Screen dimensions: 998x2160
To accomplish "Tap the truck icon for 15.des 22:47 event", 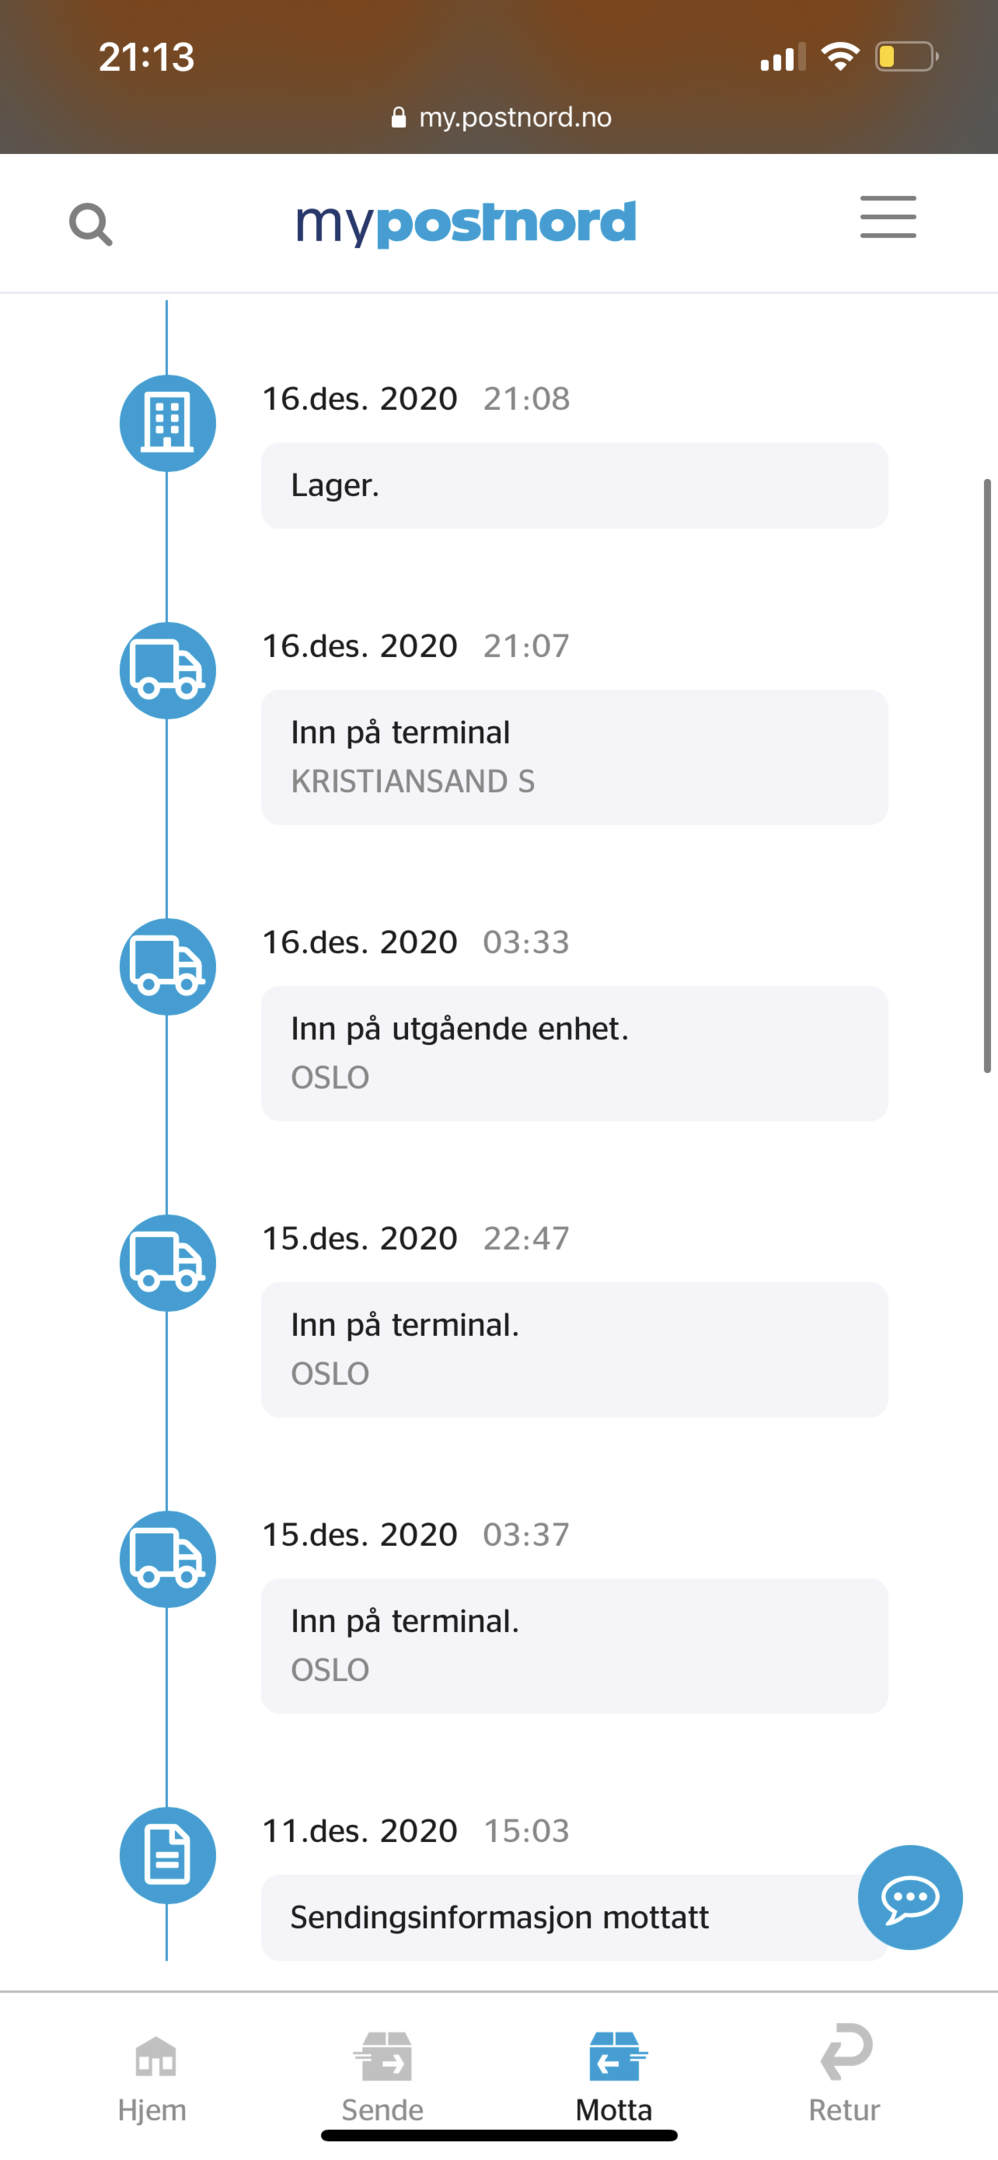I will (x=168, y=1262).
